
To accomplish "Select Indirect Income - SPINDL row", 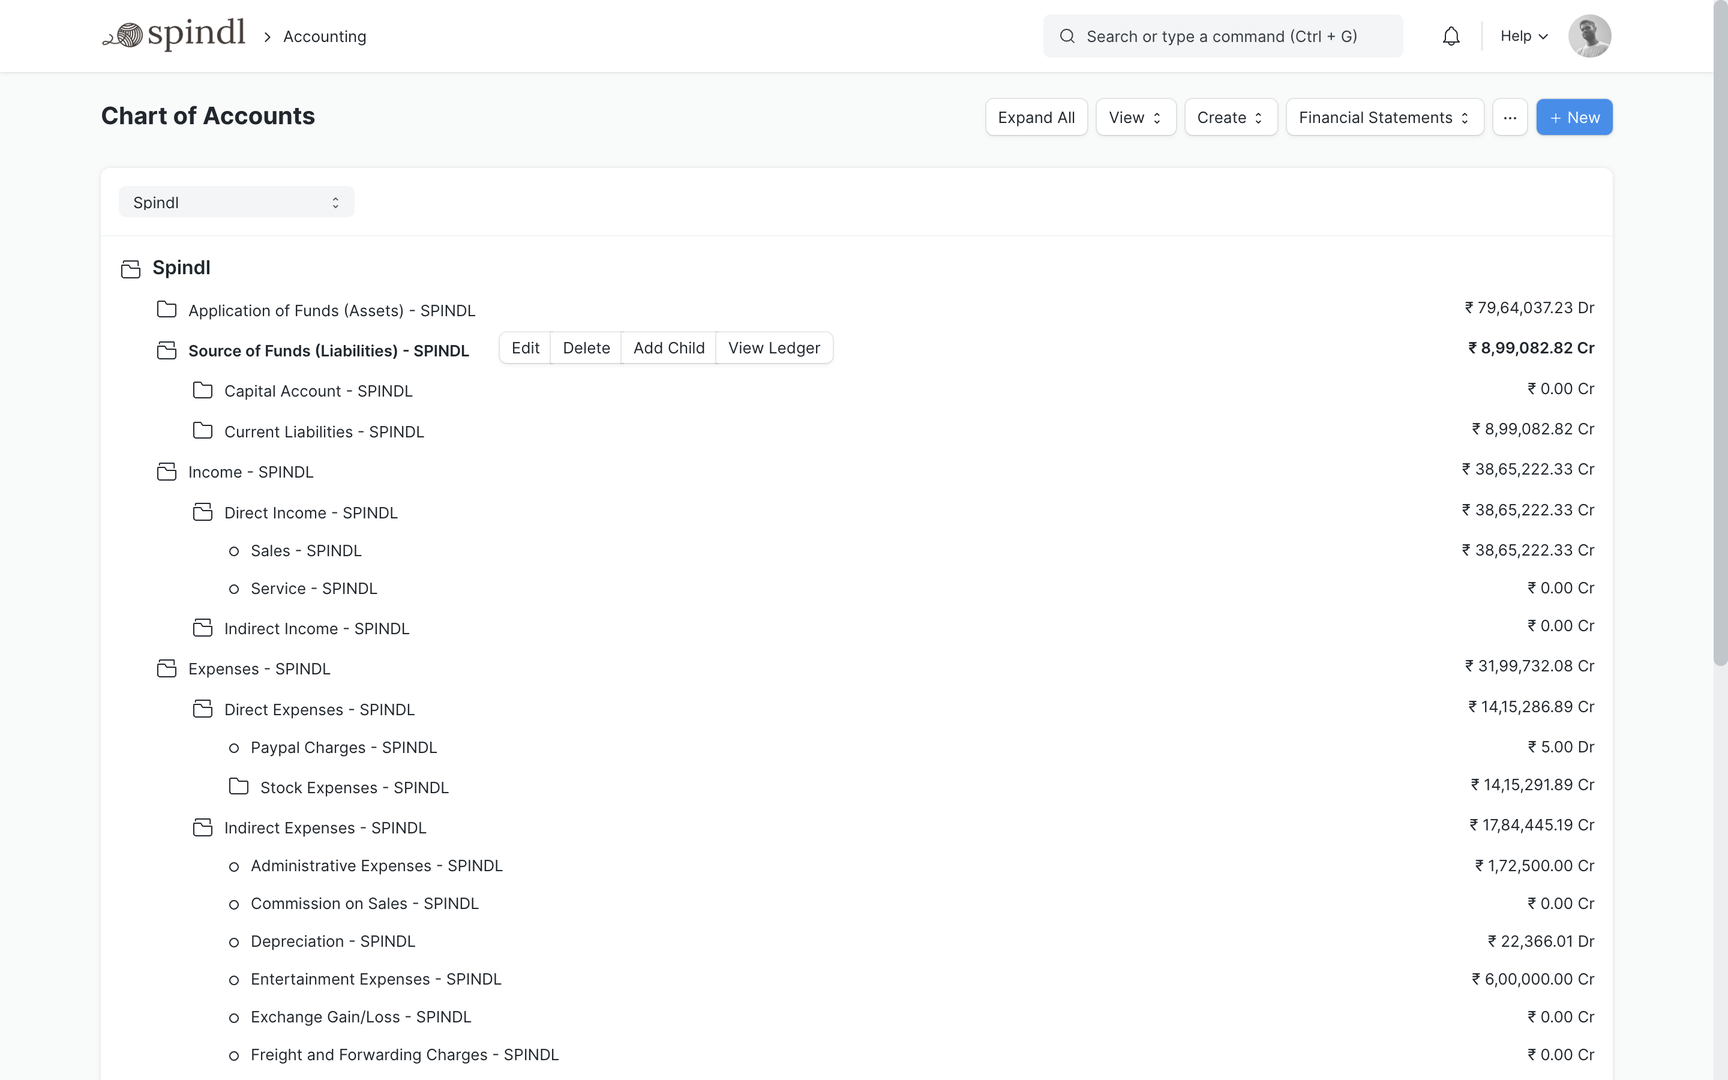I will pos(317,629).
